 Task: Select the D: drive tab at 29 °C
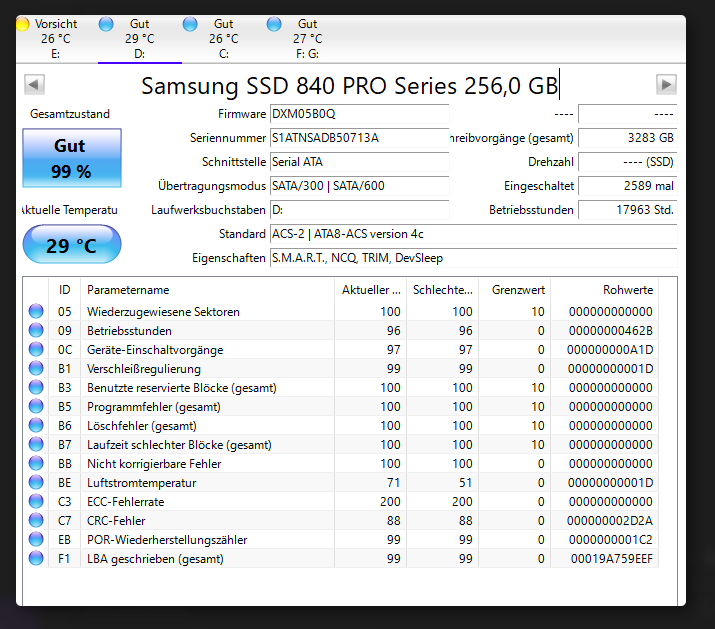pyautogui.click(x=140, y=39)
